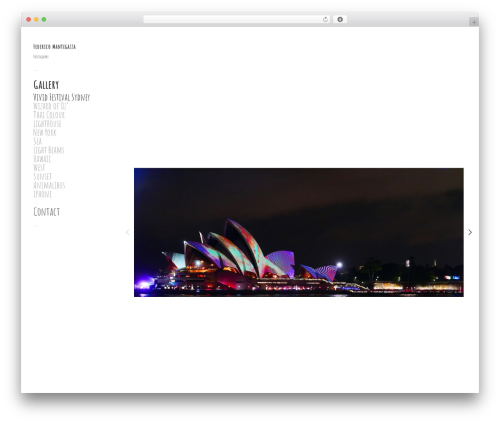Minimize window with yellow button

(x=36, y=19)
